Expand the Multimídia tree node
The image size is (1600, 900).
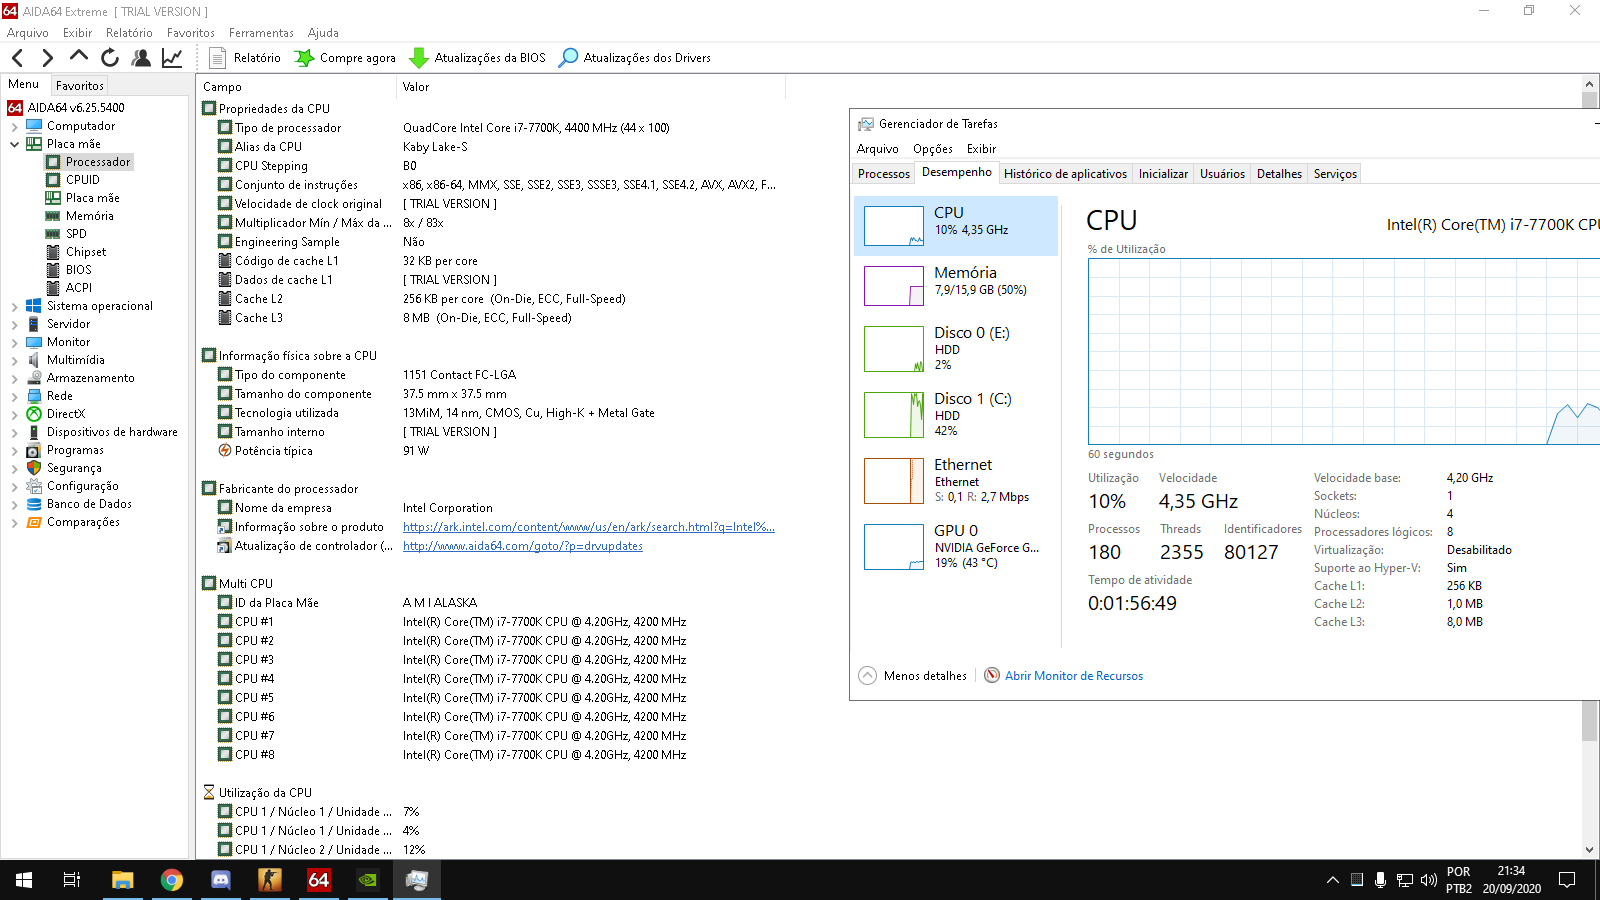click(x=14, y=361)
